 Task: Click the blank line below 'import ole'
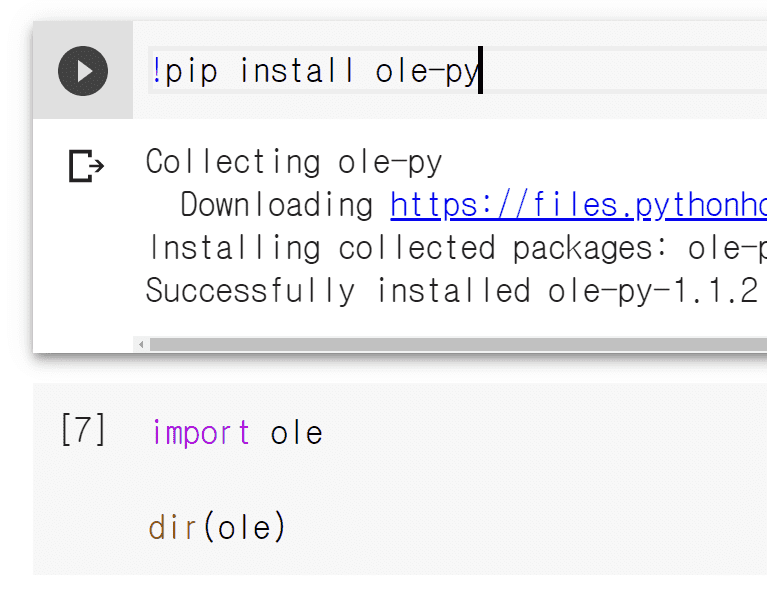[300, 480]
